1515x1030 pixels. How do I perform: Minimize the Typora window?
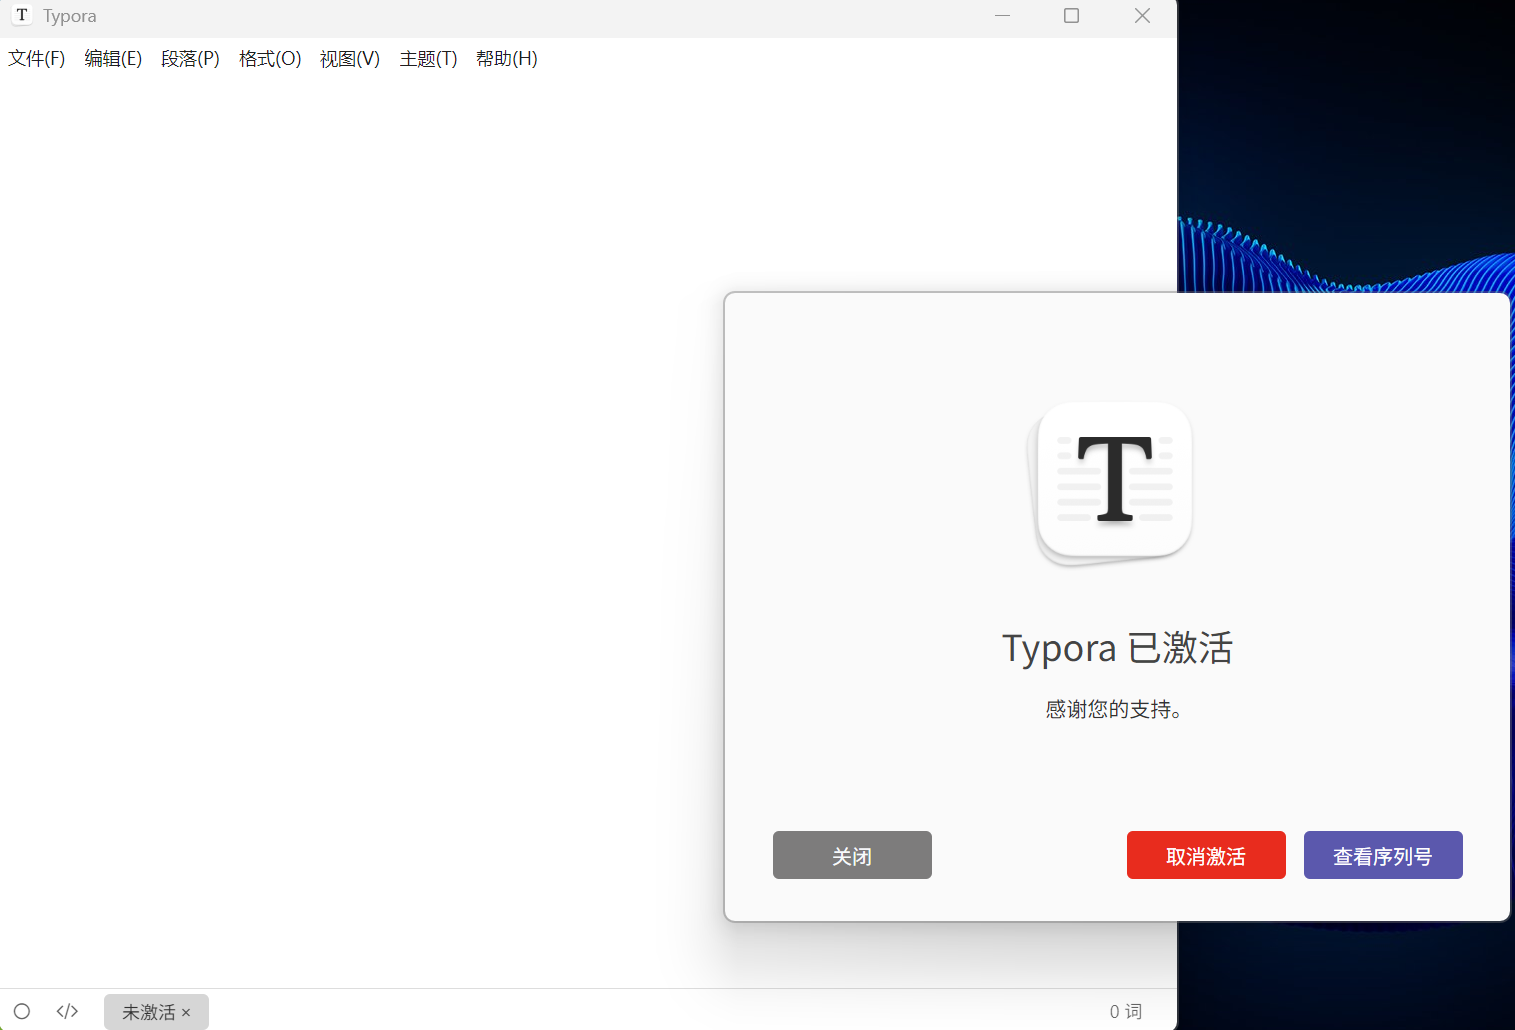tap(1002, 15)
